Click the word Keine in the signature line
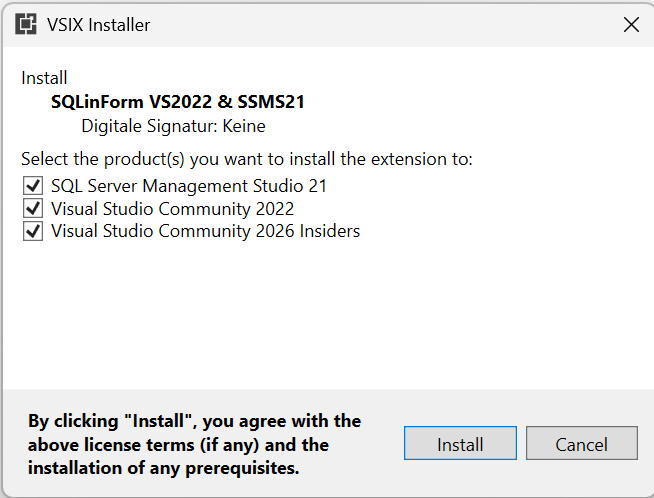Screen dimensions: 654x498 pyautogui.click(x=243, y=126)
